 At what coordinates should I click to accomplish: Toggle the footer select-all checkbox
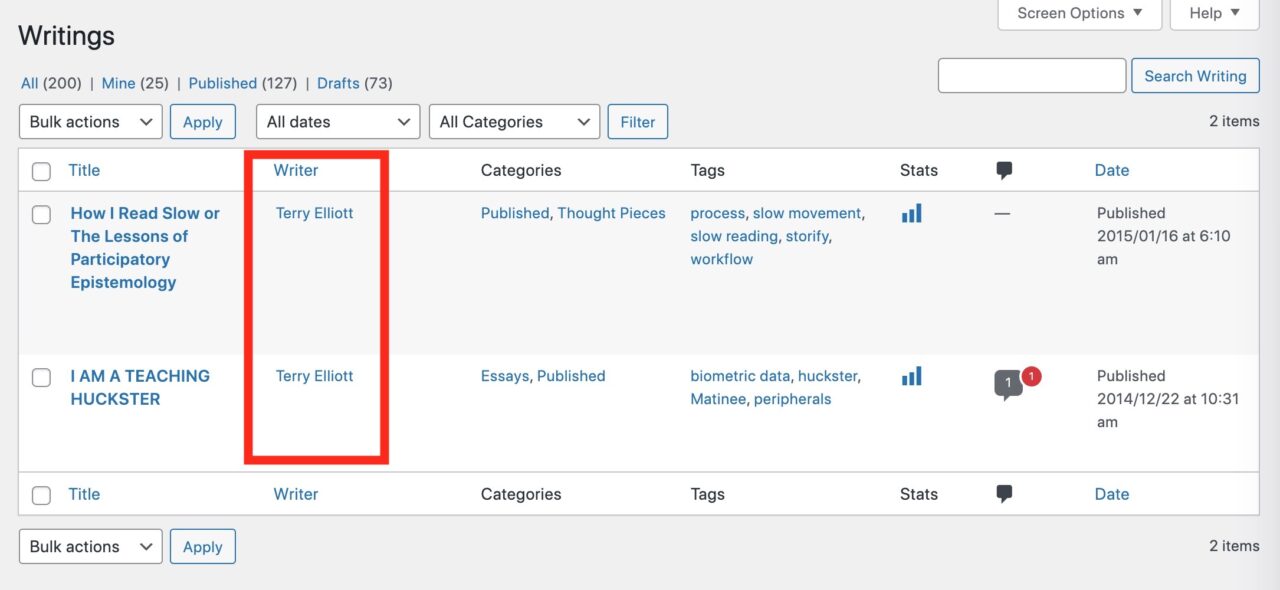click(41, 495)
